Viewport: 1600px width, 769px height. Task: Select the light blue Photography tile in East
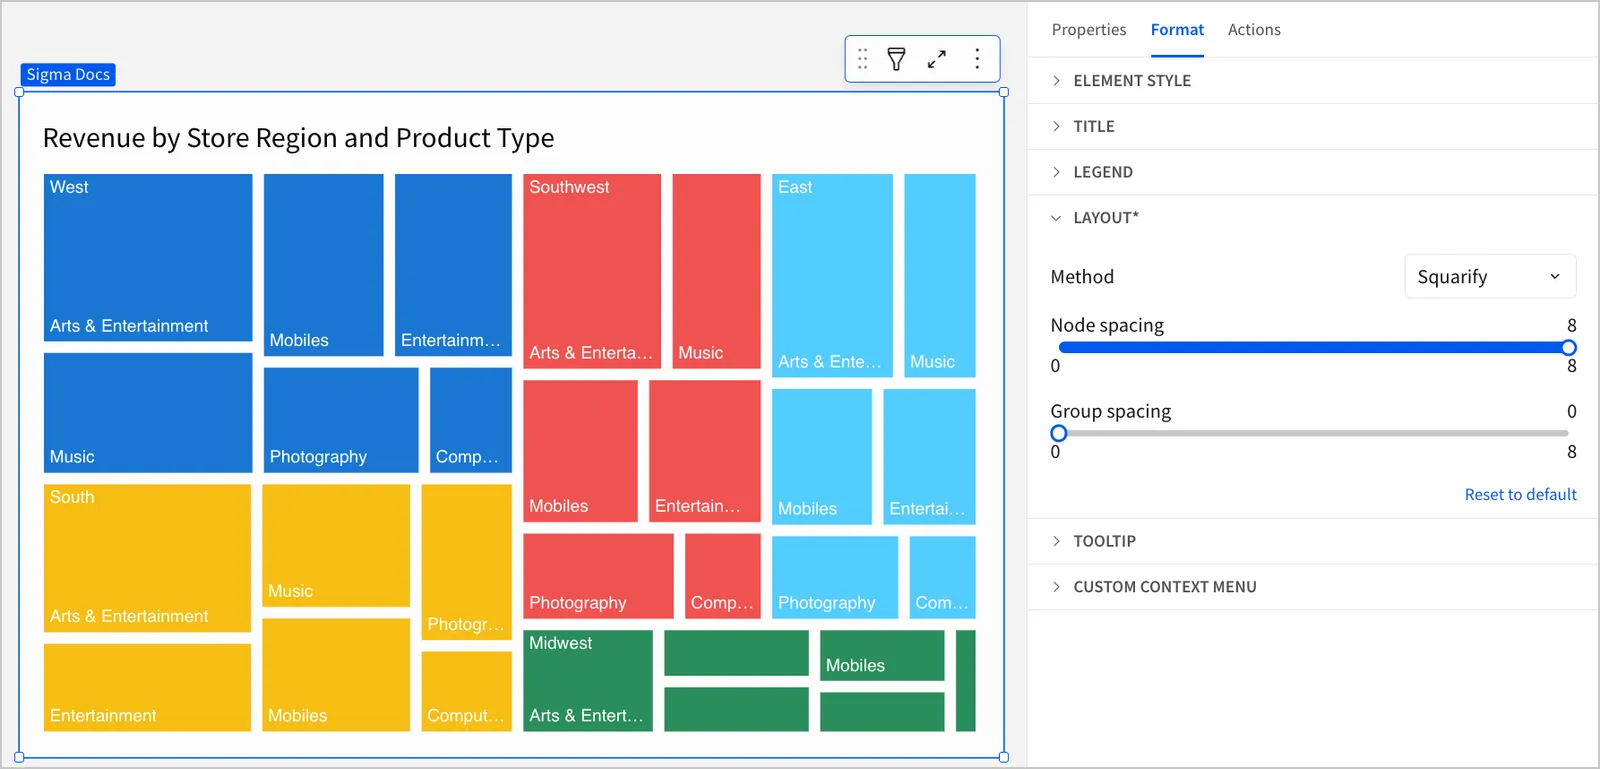835,577
